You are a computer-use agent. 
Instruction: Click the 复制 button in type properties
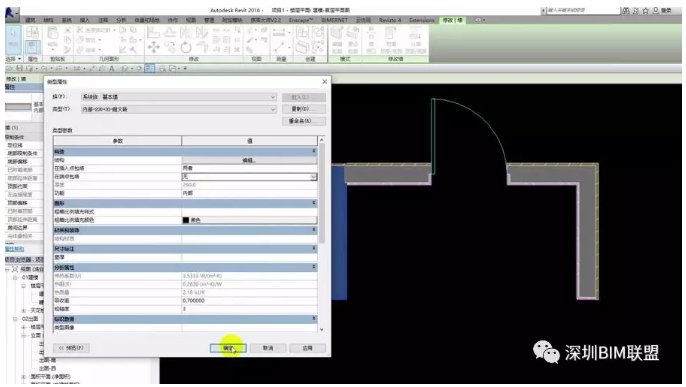[304, 109]
